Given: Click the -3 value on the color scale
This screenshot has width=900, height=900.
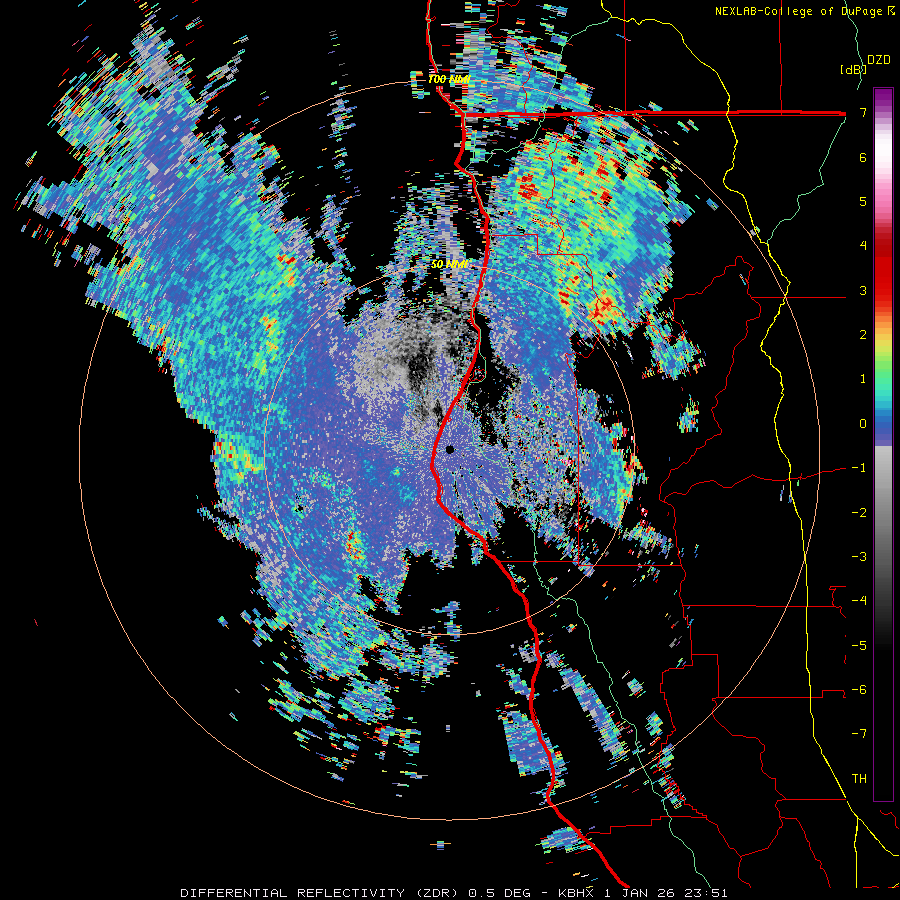Looking at the screenshot, I should [x=859, y=557].
